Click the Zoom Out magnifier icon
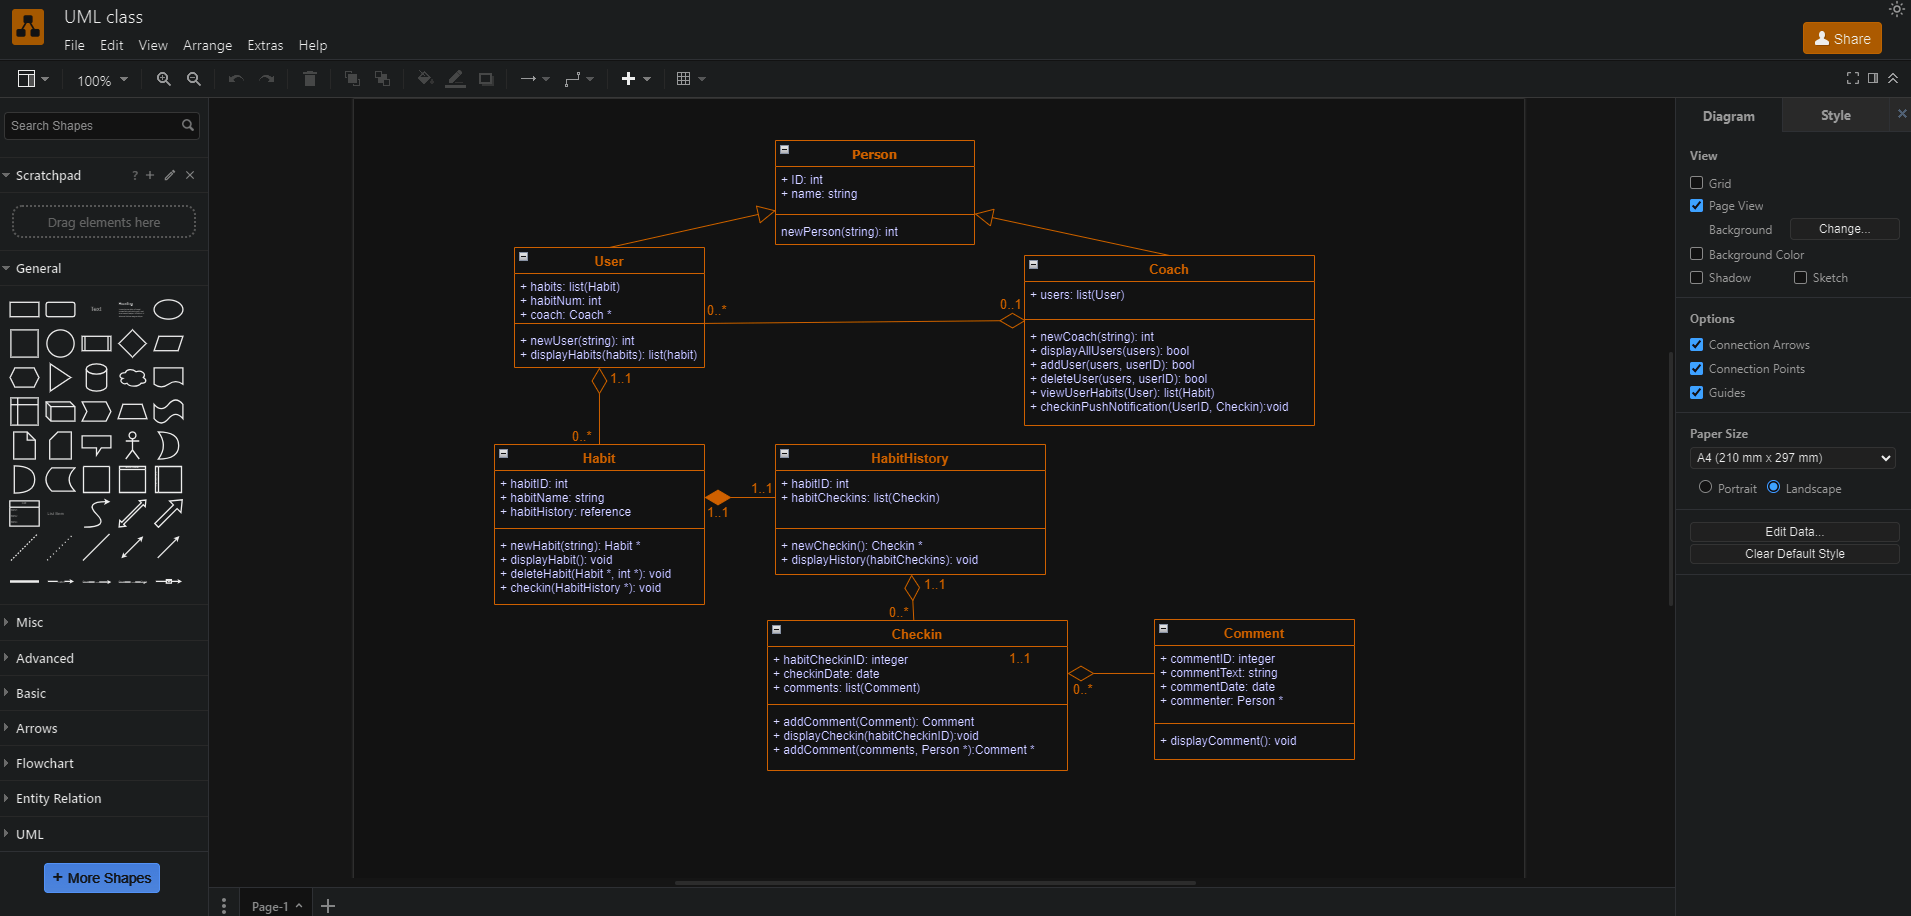Screen dimensions: 1911x916 194,79
